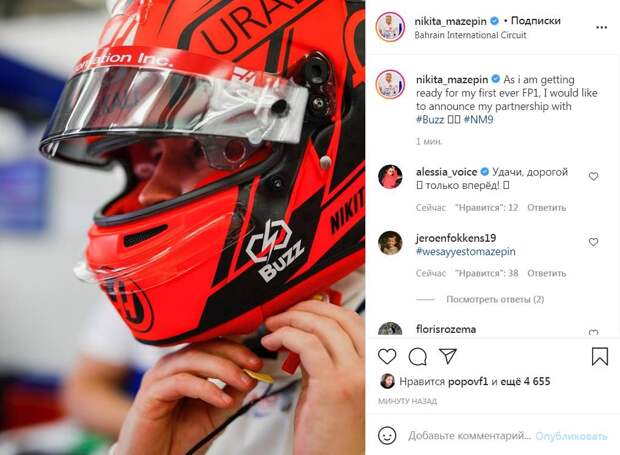This screenshot has height=455, width=620.
Task: Save post using bookmark icon
Action: pos(599,356)
